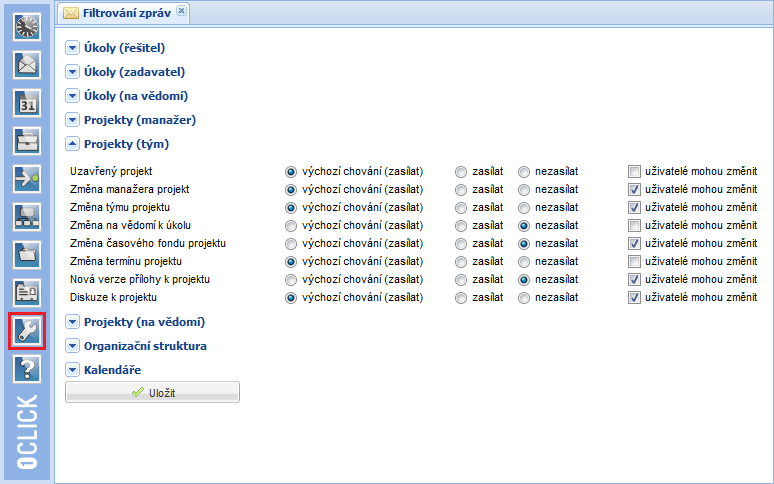Expand the Organizační struktura section
Image resolution: width=774 pixels, height=484 pixels.
tap(72, 346)
